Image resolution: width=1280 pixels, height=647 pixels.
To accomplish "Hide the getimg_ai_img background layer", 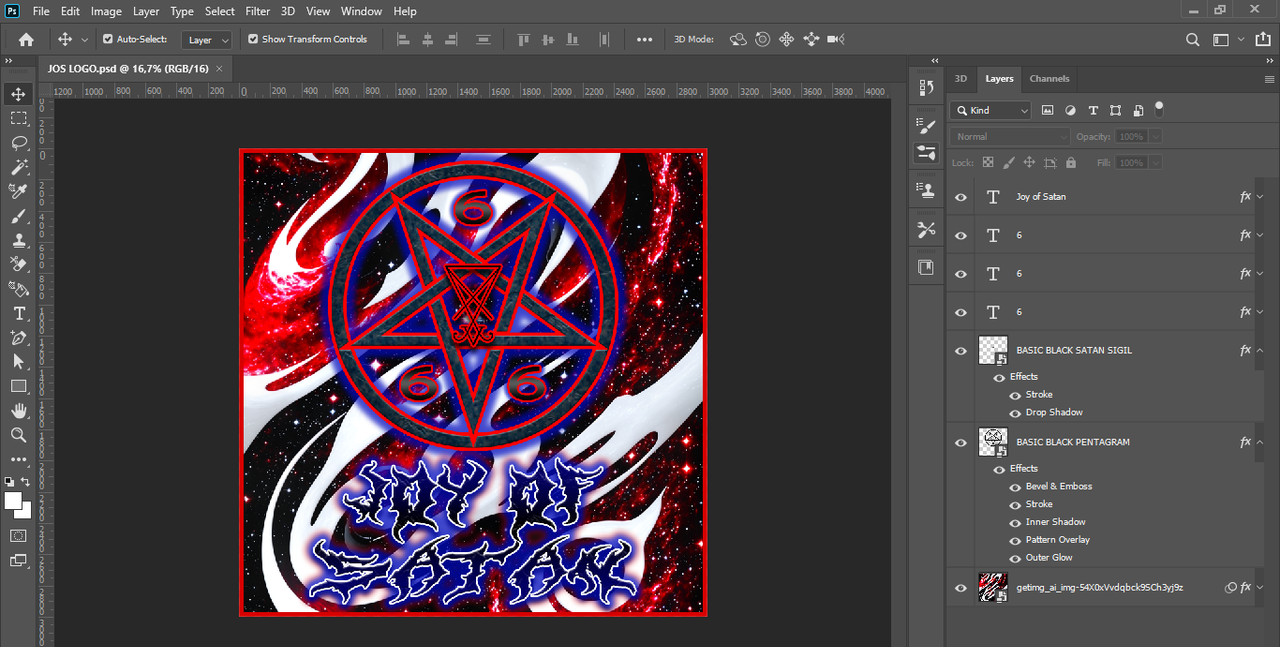I will pyautogui.click(x=961, y=588).
